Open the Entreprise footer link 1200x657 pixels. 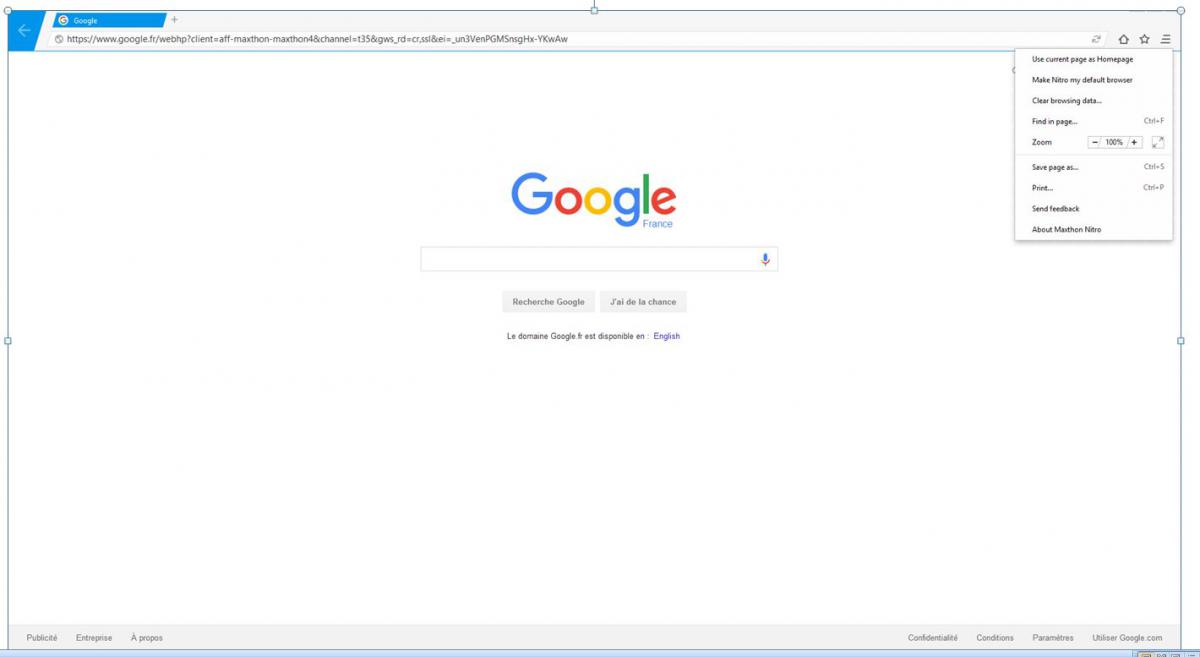(94, 638)
